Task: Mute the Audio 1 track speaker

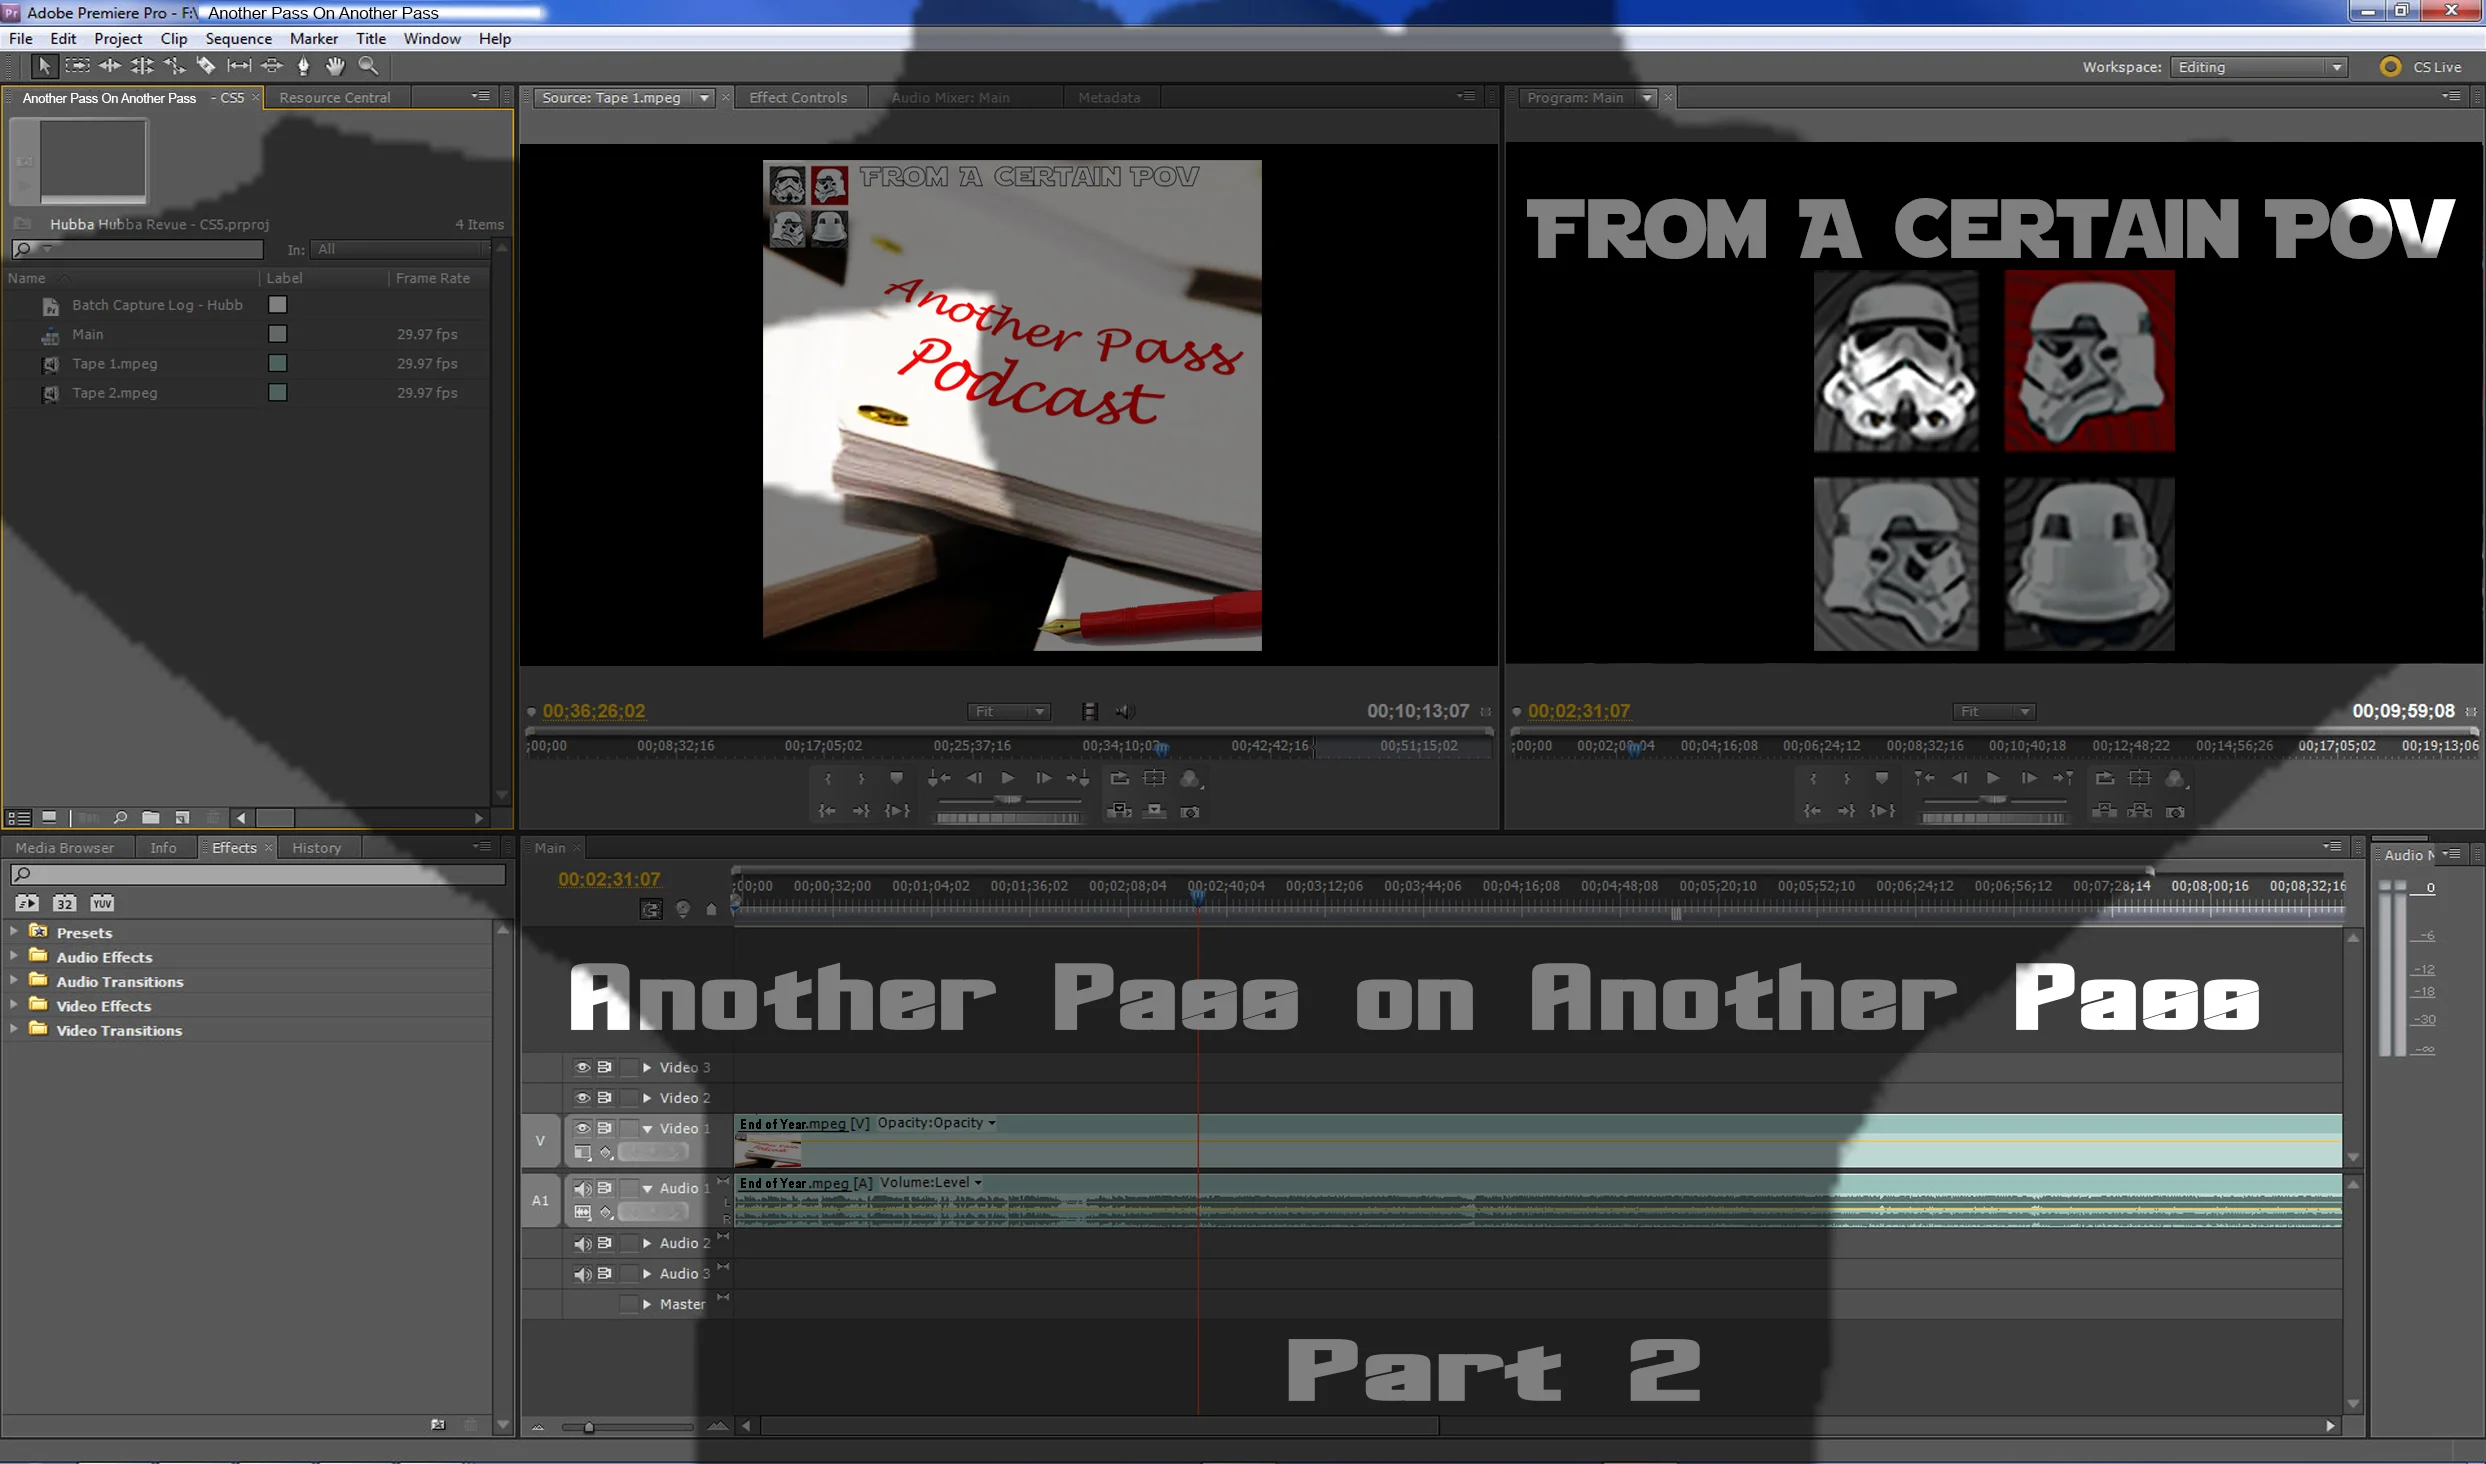Action: click(582, 1188)
